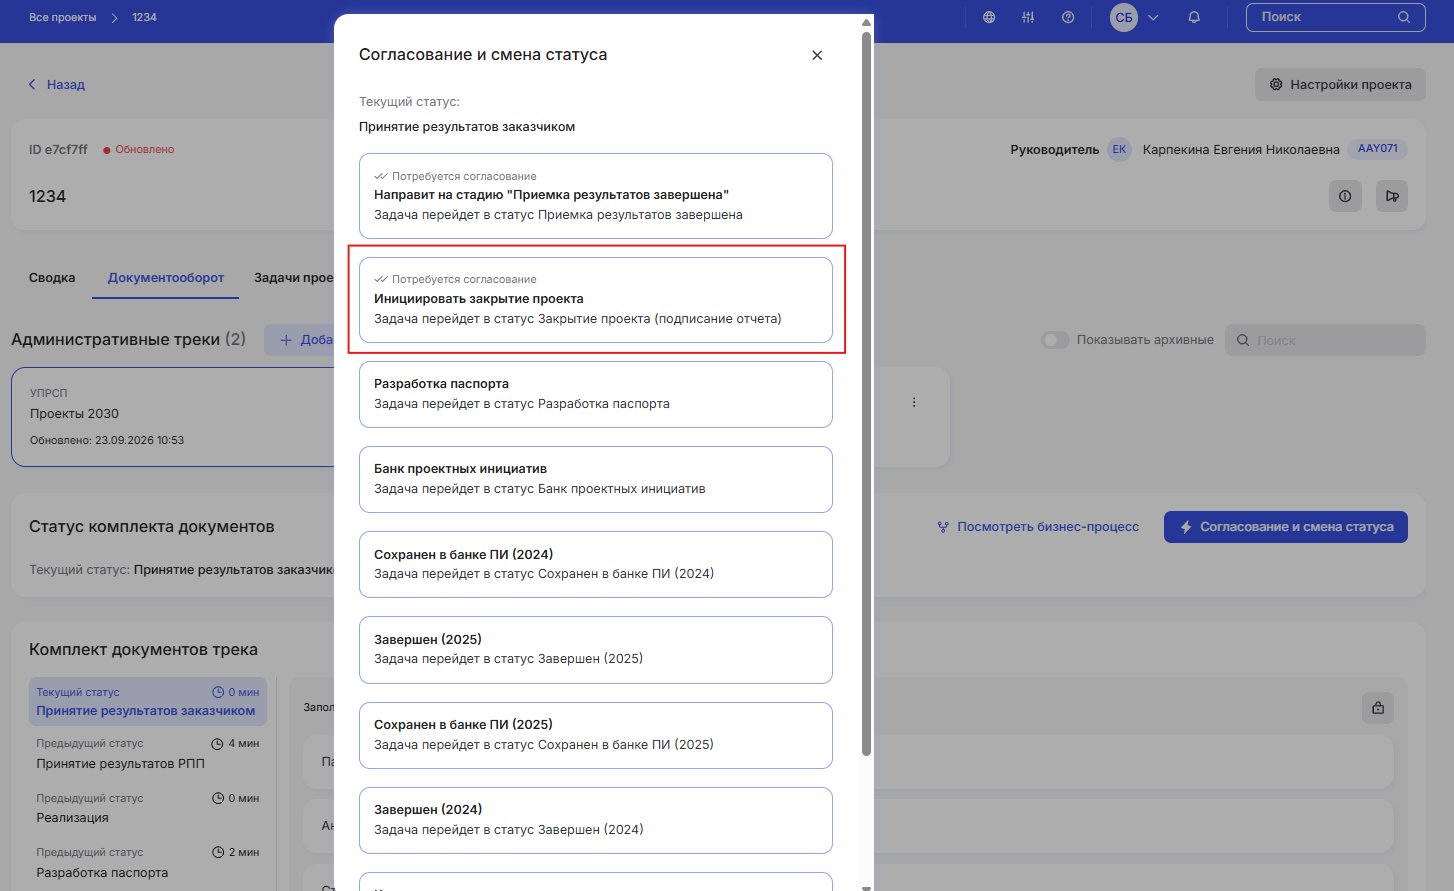The width and height of the screenshot is (1454, 891).
Task: Select Сохранен в банке ПИ (2024)
Action: point(596,564)
